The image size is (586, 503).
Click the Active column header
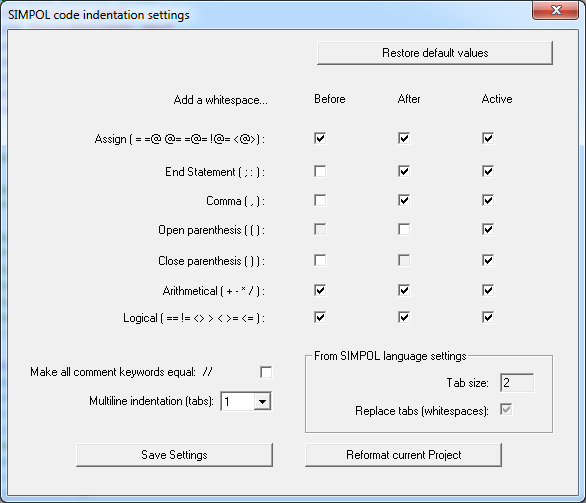(x=497, y=99)
